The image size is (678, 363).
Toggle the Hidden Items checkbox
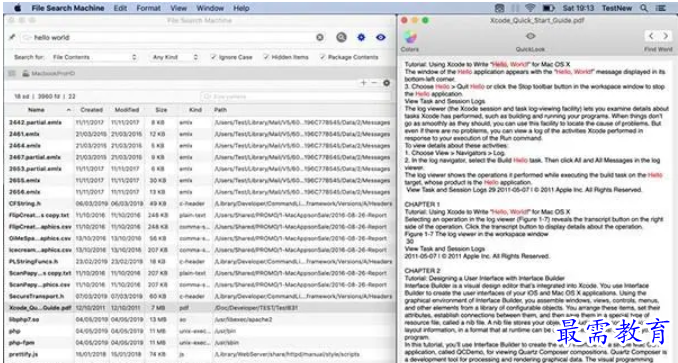click(x=266, y=57)
